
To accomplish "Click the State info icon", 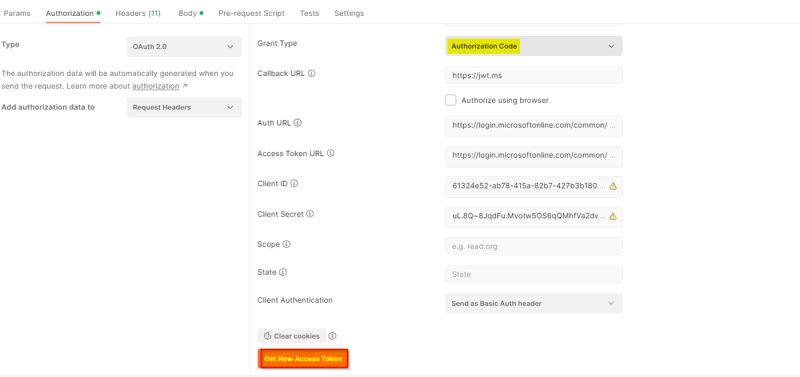I will [x=283, y=272].
